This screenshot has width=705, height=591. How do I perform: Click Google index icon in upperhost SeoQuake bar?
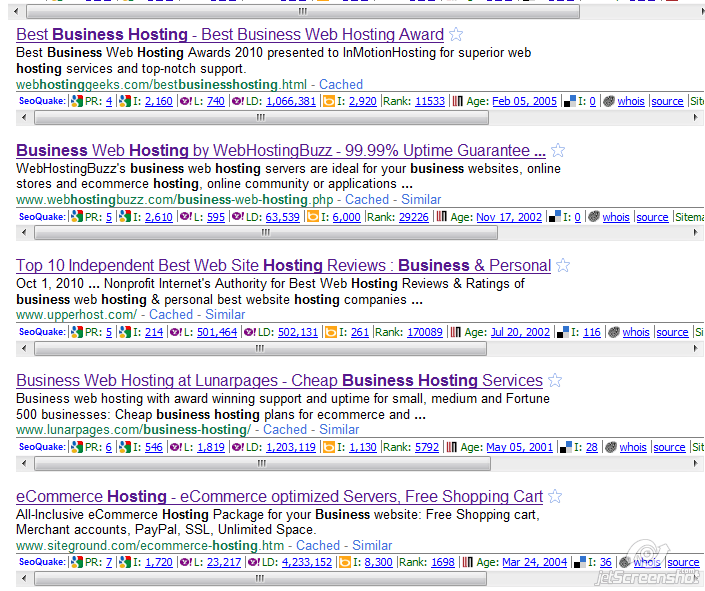tap(125, 332)
